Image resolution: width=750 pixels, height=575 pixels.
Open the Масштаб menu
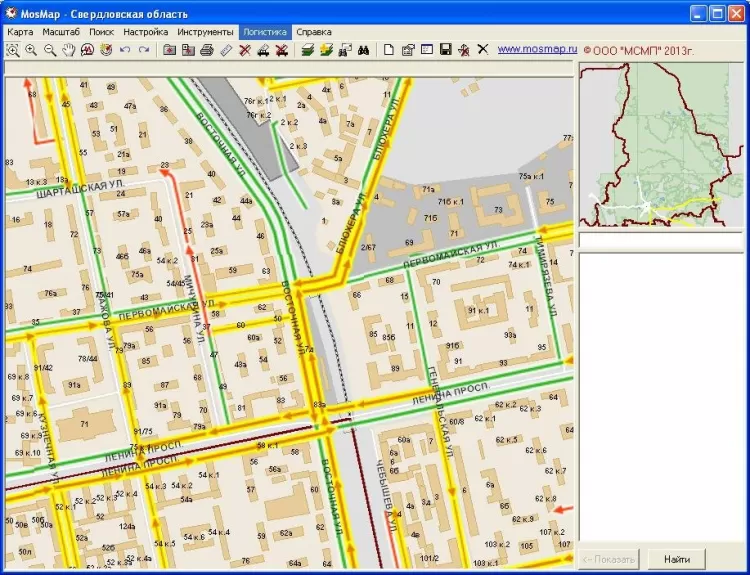point(61,32)
